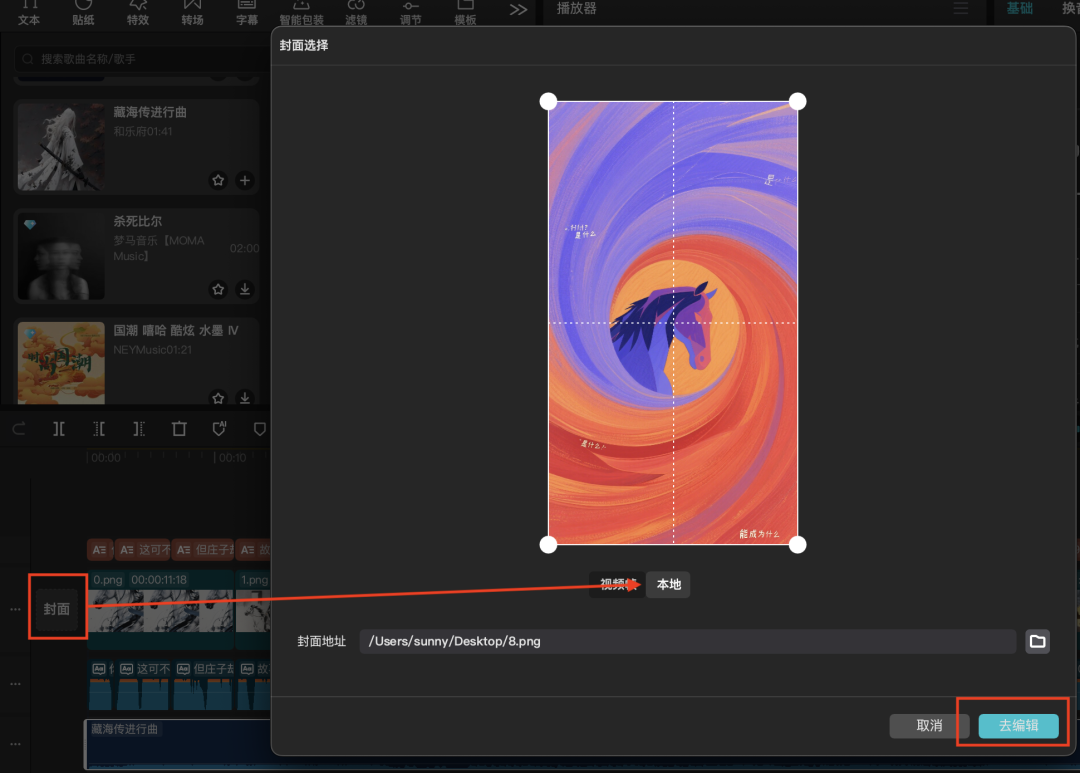Open options menu for the bottom music track
1080x773 pixels.
[x=15, y=745]
